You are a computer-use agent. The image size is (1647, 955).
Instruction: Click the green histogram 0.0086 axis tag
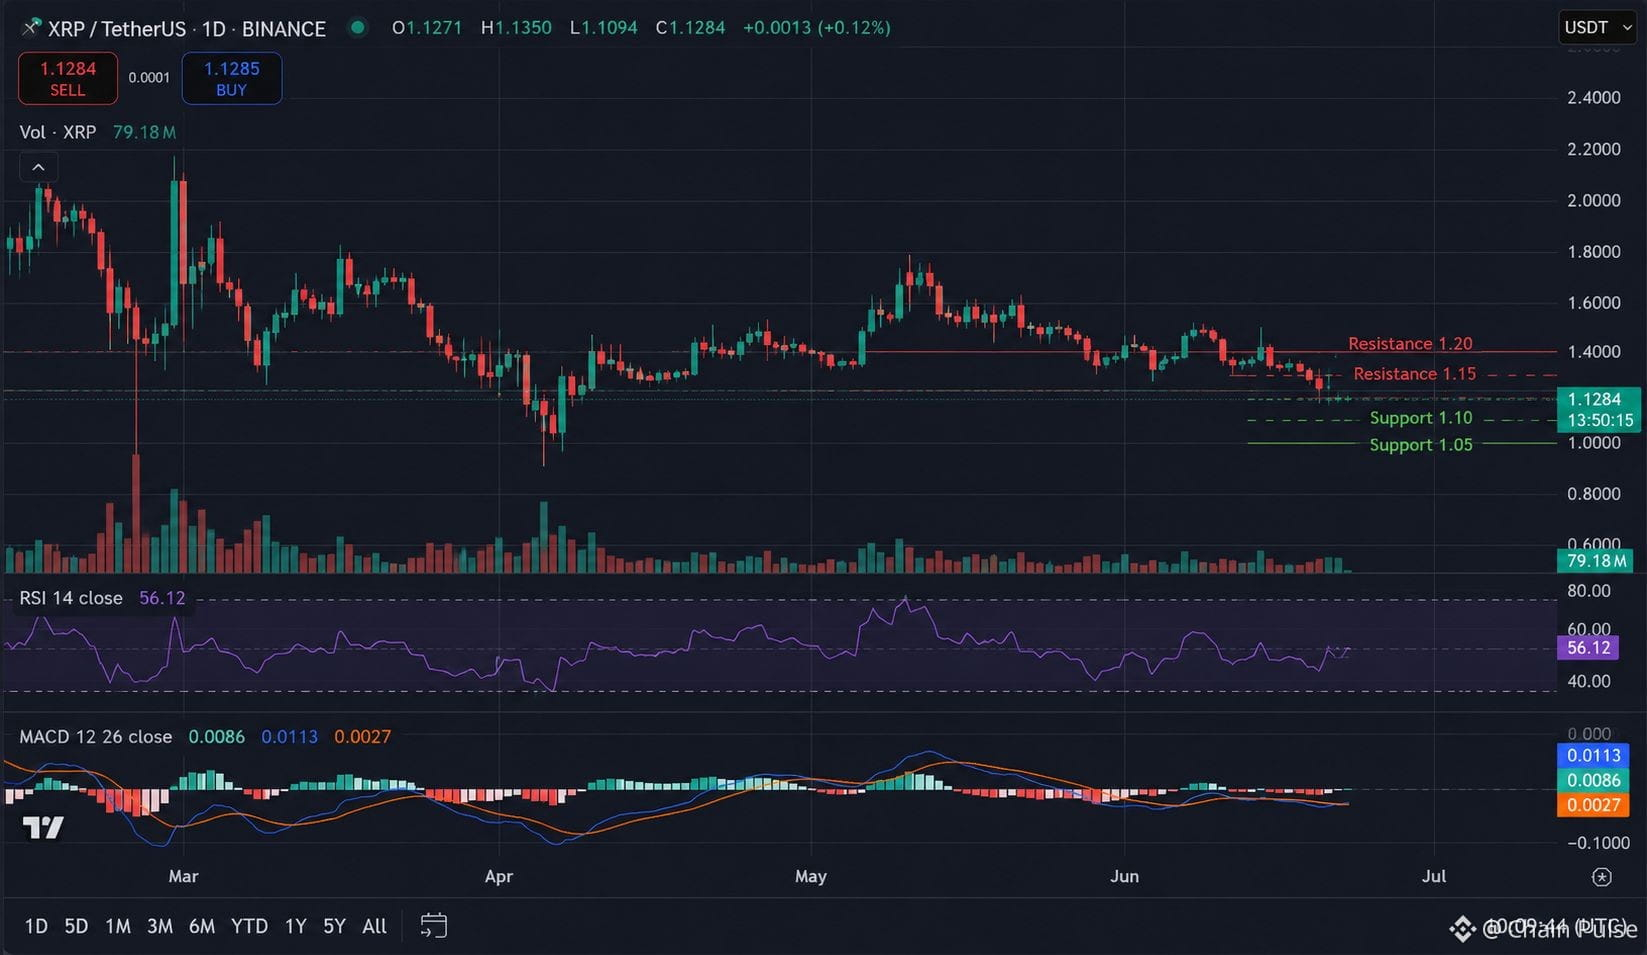(x=1593, y=780)
